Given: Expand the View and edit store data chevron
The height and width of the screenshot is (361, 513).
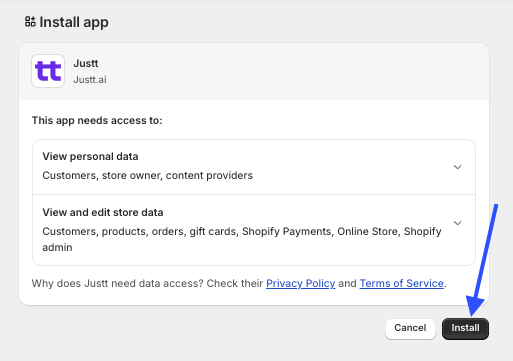Looking at the screenshot, I should 458,223.
